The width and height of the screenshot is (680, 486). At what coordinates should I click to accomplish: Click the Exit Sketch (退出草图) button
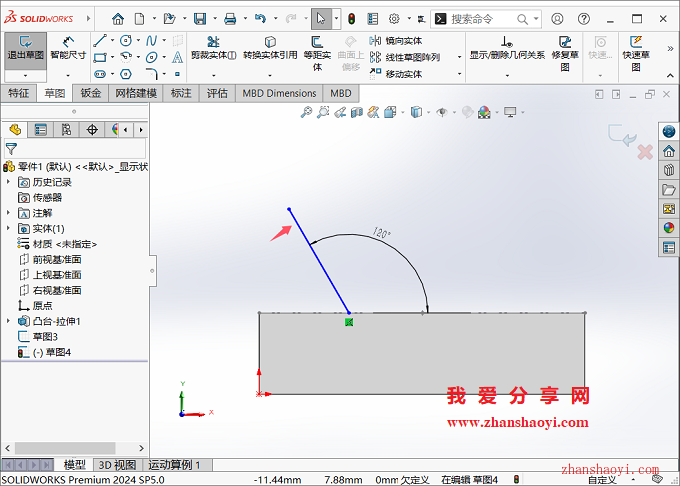(25, 49)
